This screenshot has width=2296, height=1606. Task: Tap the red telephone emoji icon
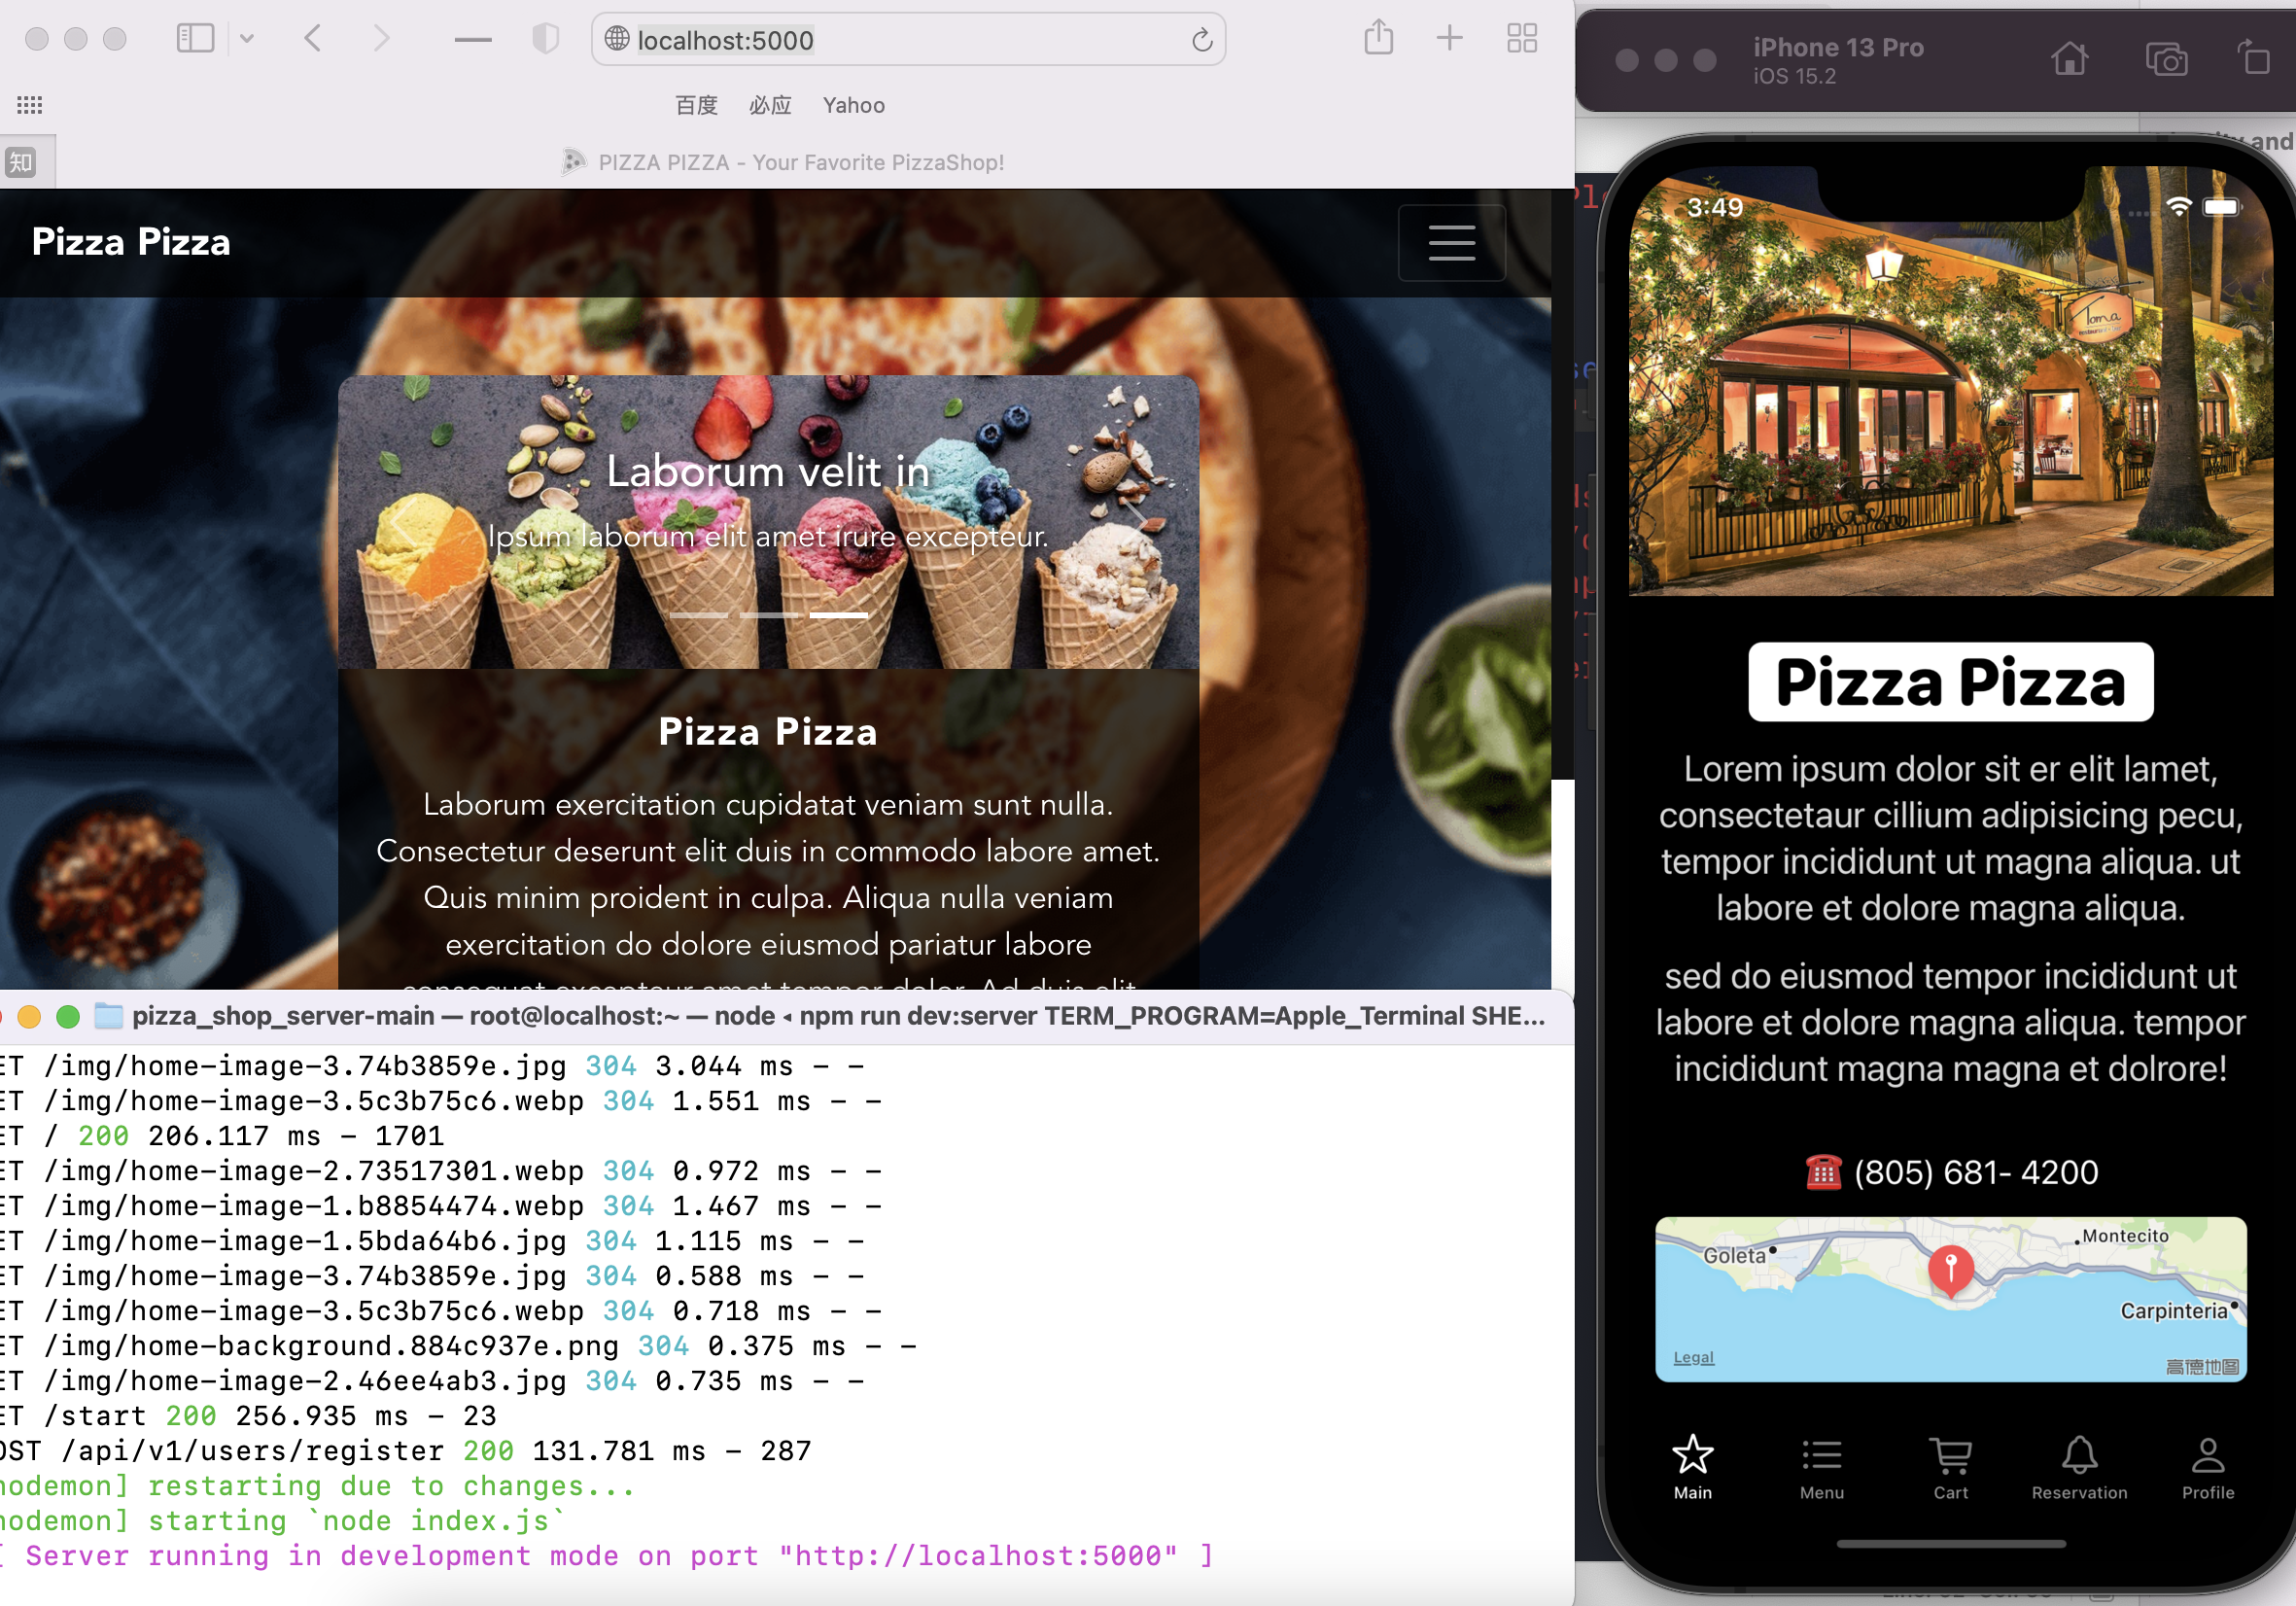click(1822, 1171)
